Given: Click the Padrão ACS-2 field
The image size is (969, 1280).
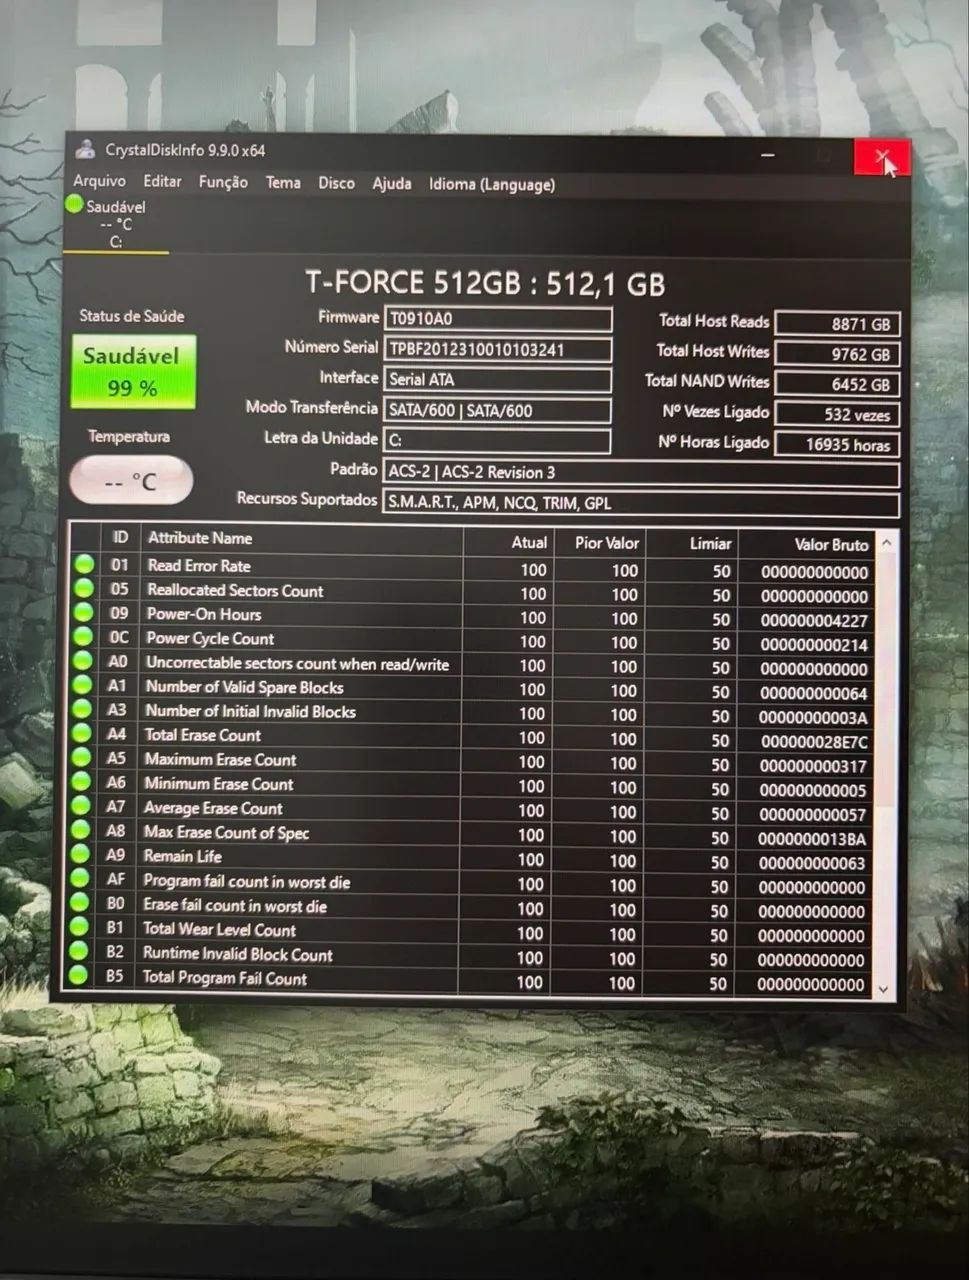Looking at the screenshot, I should point(641,472).
